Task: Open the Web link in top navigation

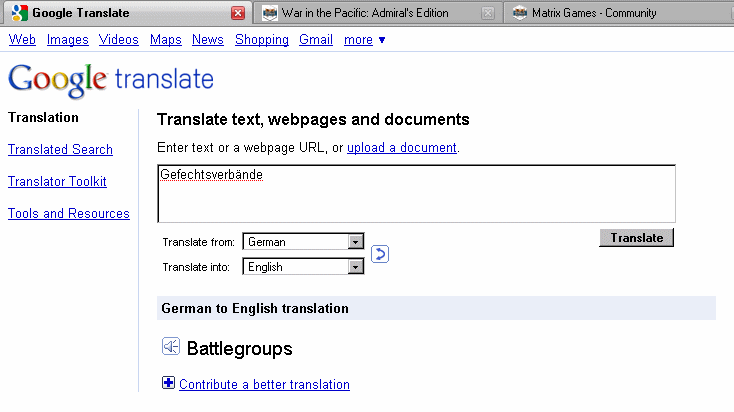Action: coord(22,40)
